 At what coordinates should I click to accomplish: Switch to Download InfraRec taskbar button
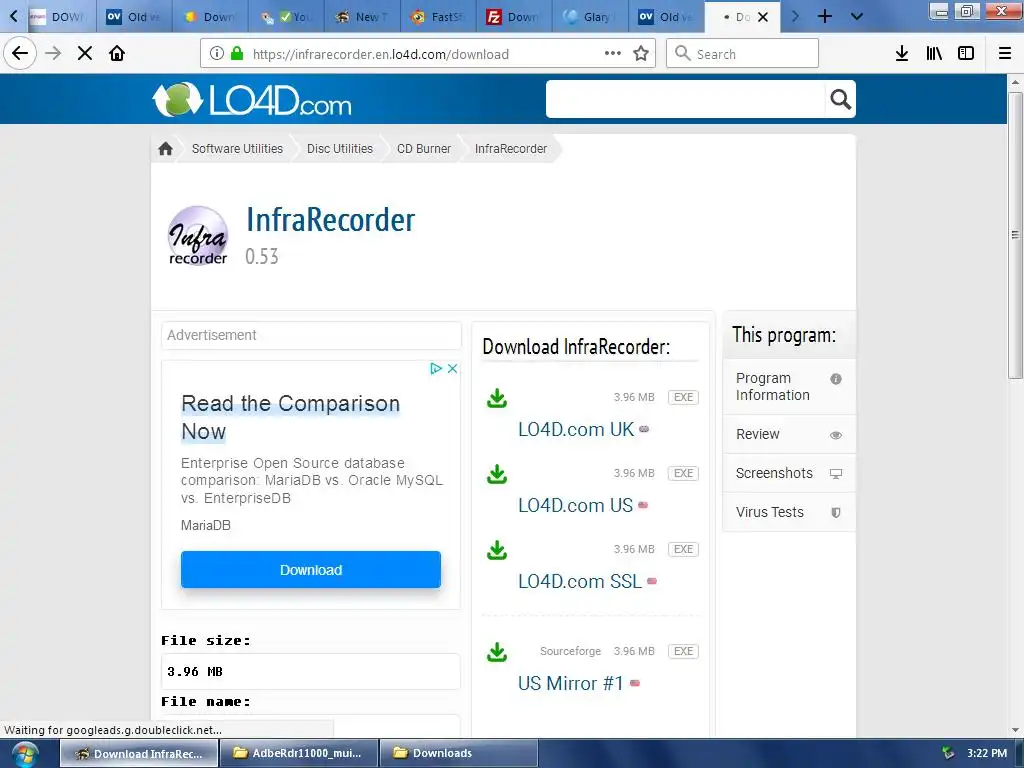pos(139,754)
